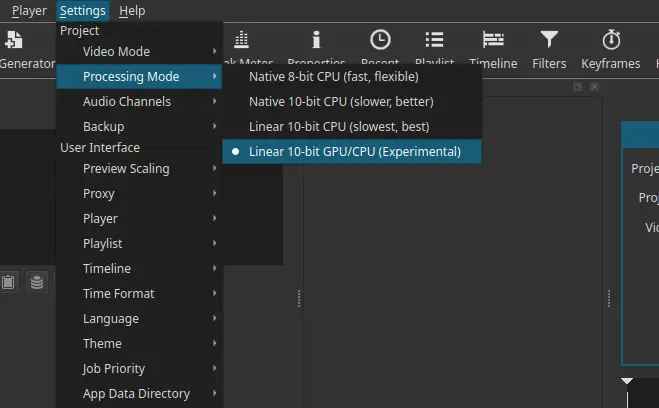Open the App Data Directory submenu

click(x=138, y=393)
